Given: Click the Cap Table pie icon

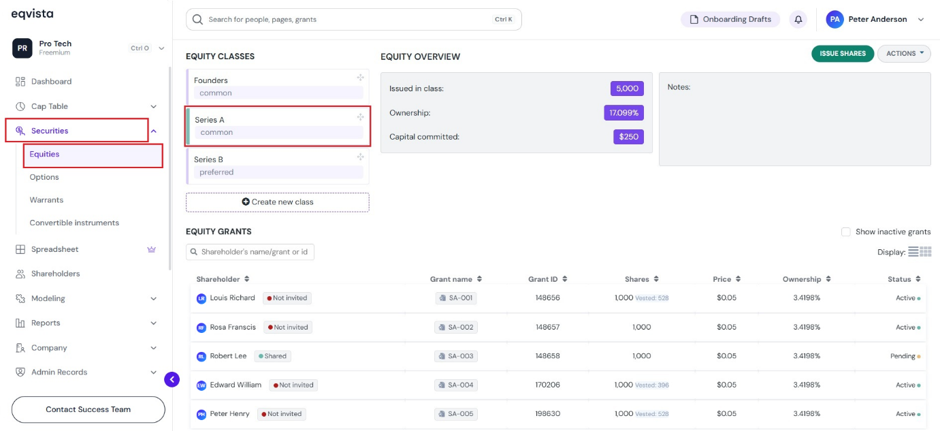Looking at the screenshot, I should [20, 106].
